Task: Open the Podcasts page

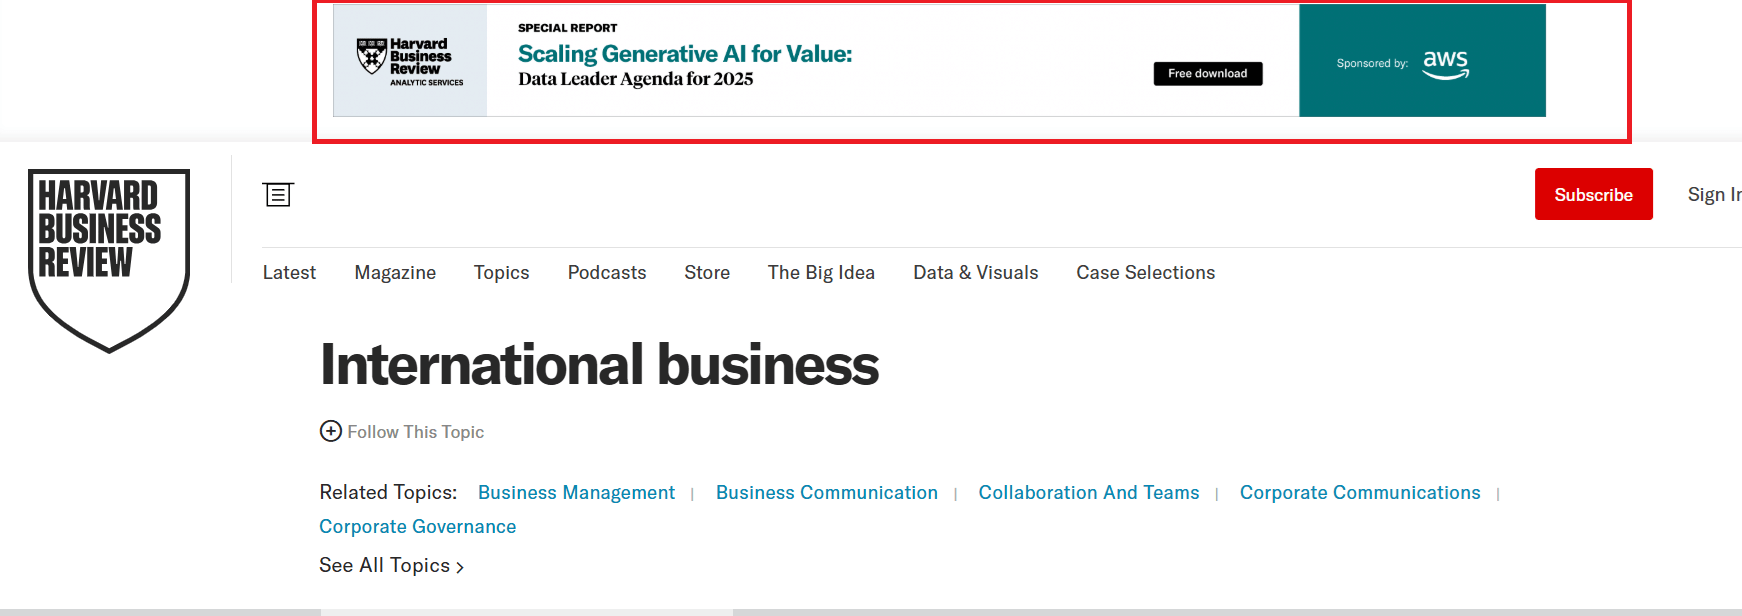Action: tap(607, 273)
